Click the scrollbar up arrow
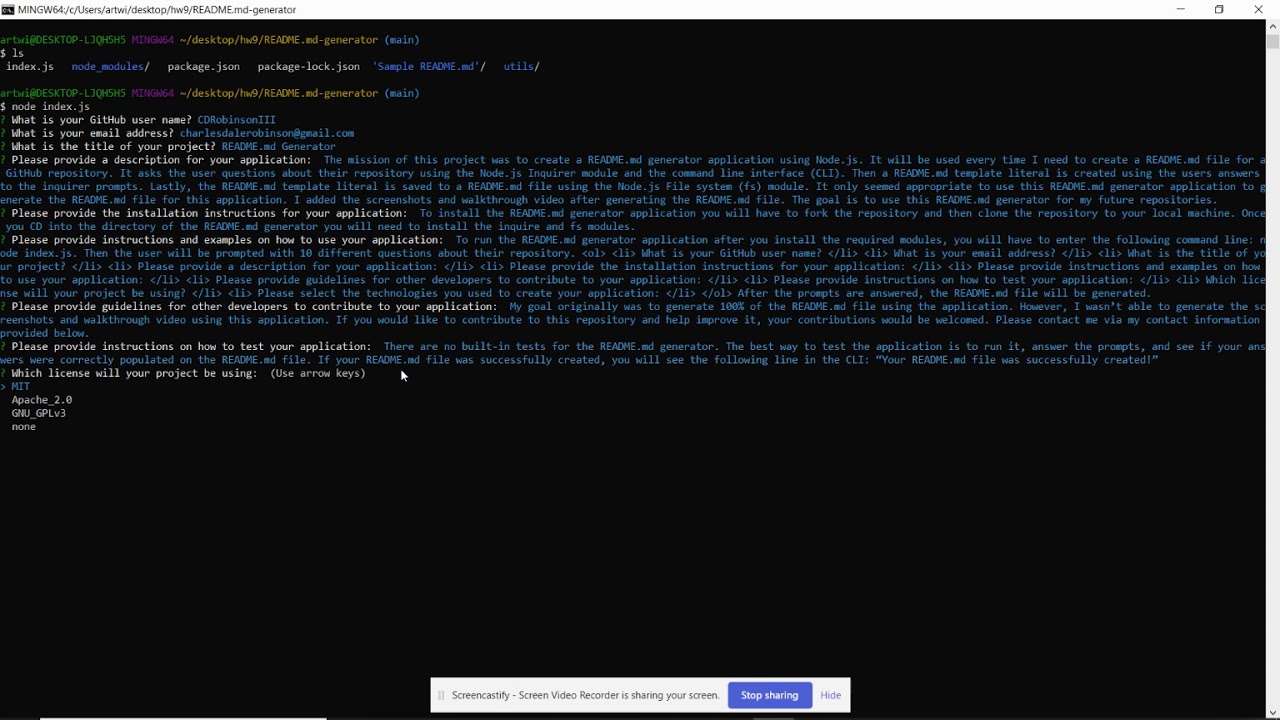 click(1272, 27)
